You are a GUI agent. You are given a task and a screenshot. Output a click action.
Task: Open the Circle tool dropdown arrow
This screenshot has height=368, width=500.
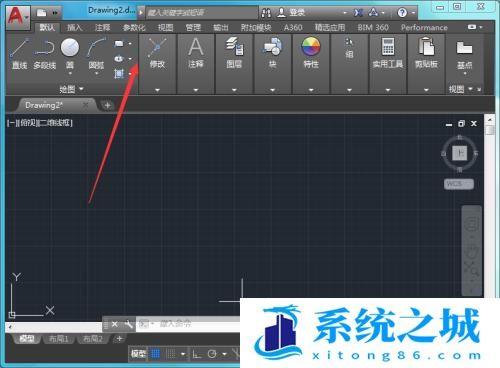[x=70, y=73]
